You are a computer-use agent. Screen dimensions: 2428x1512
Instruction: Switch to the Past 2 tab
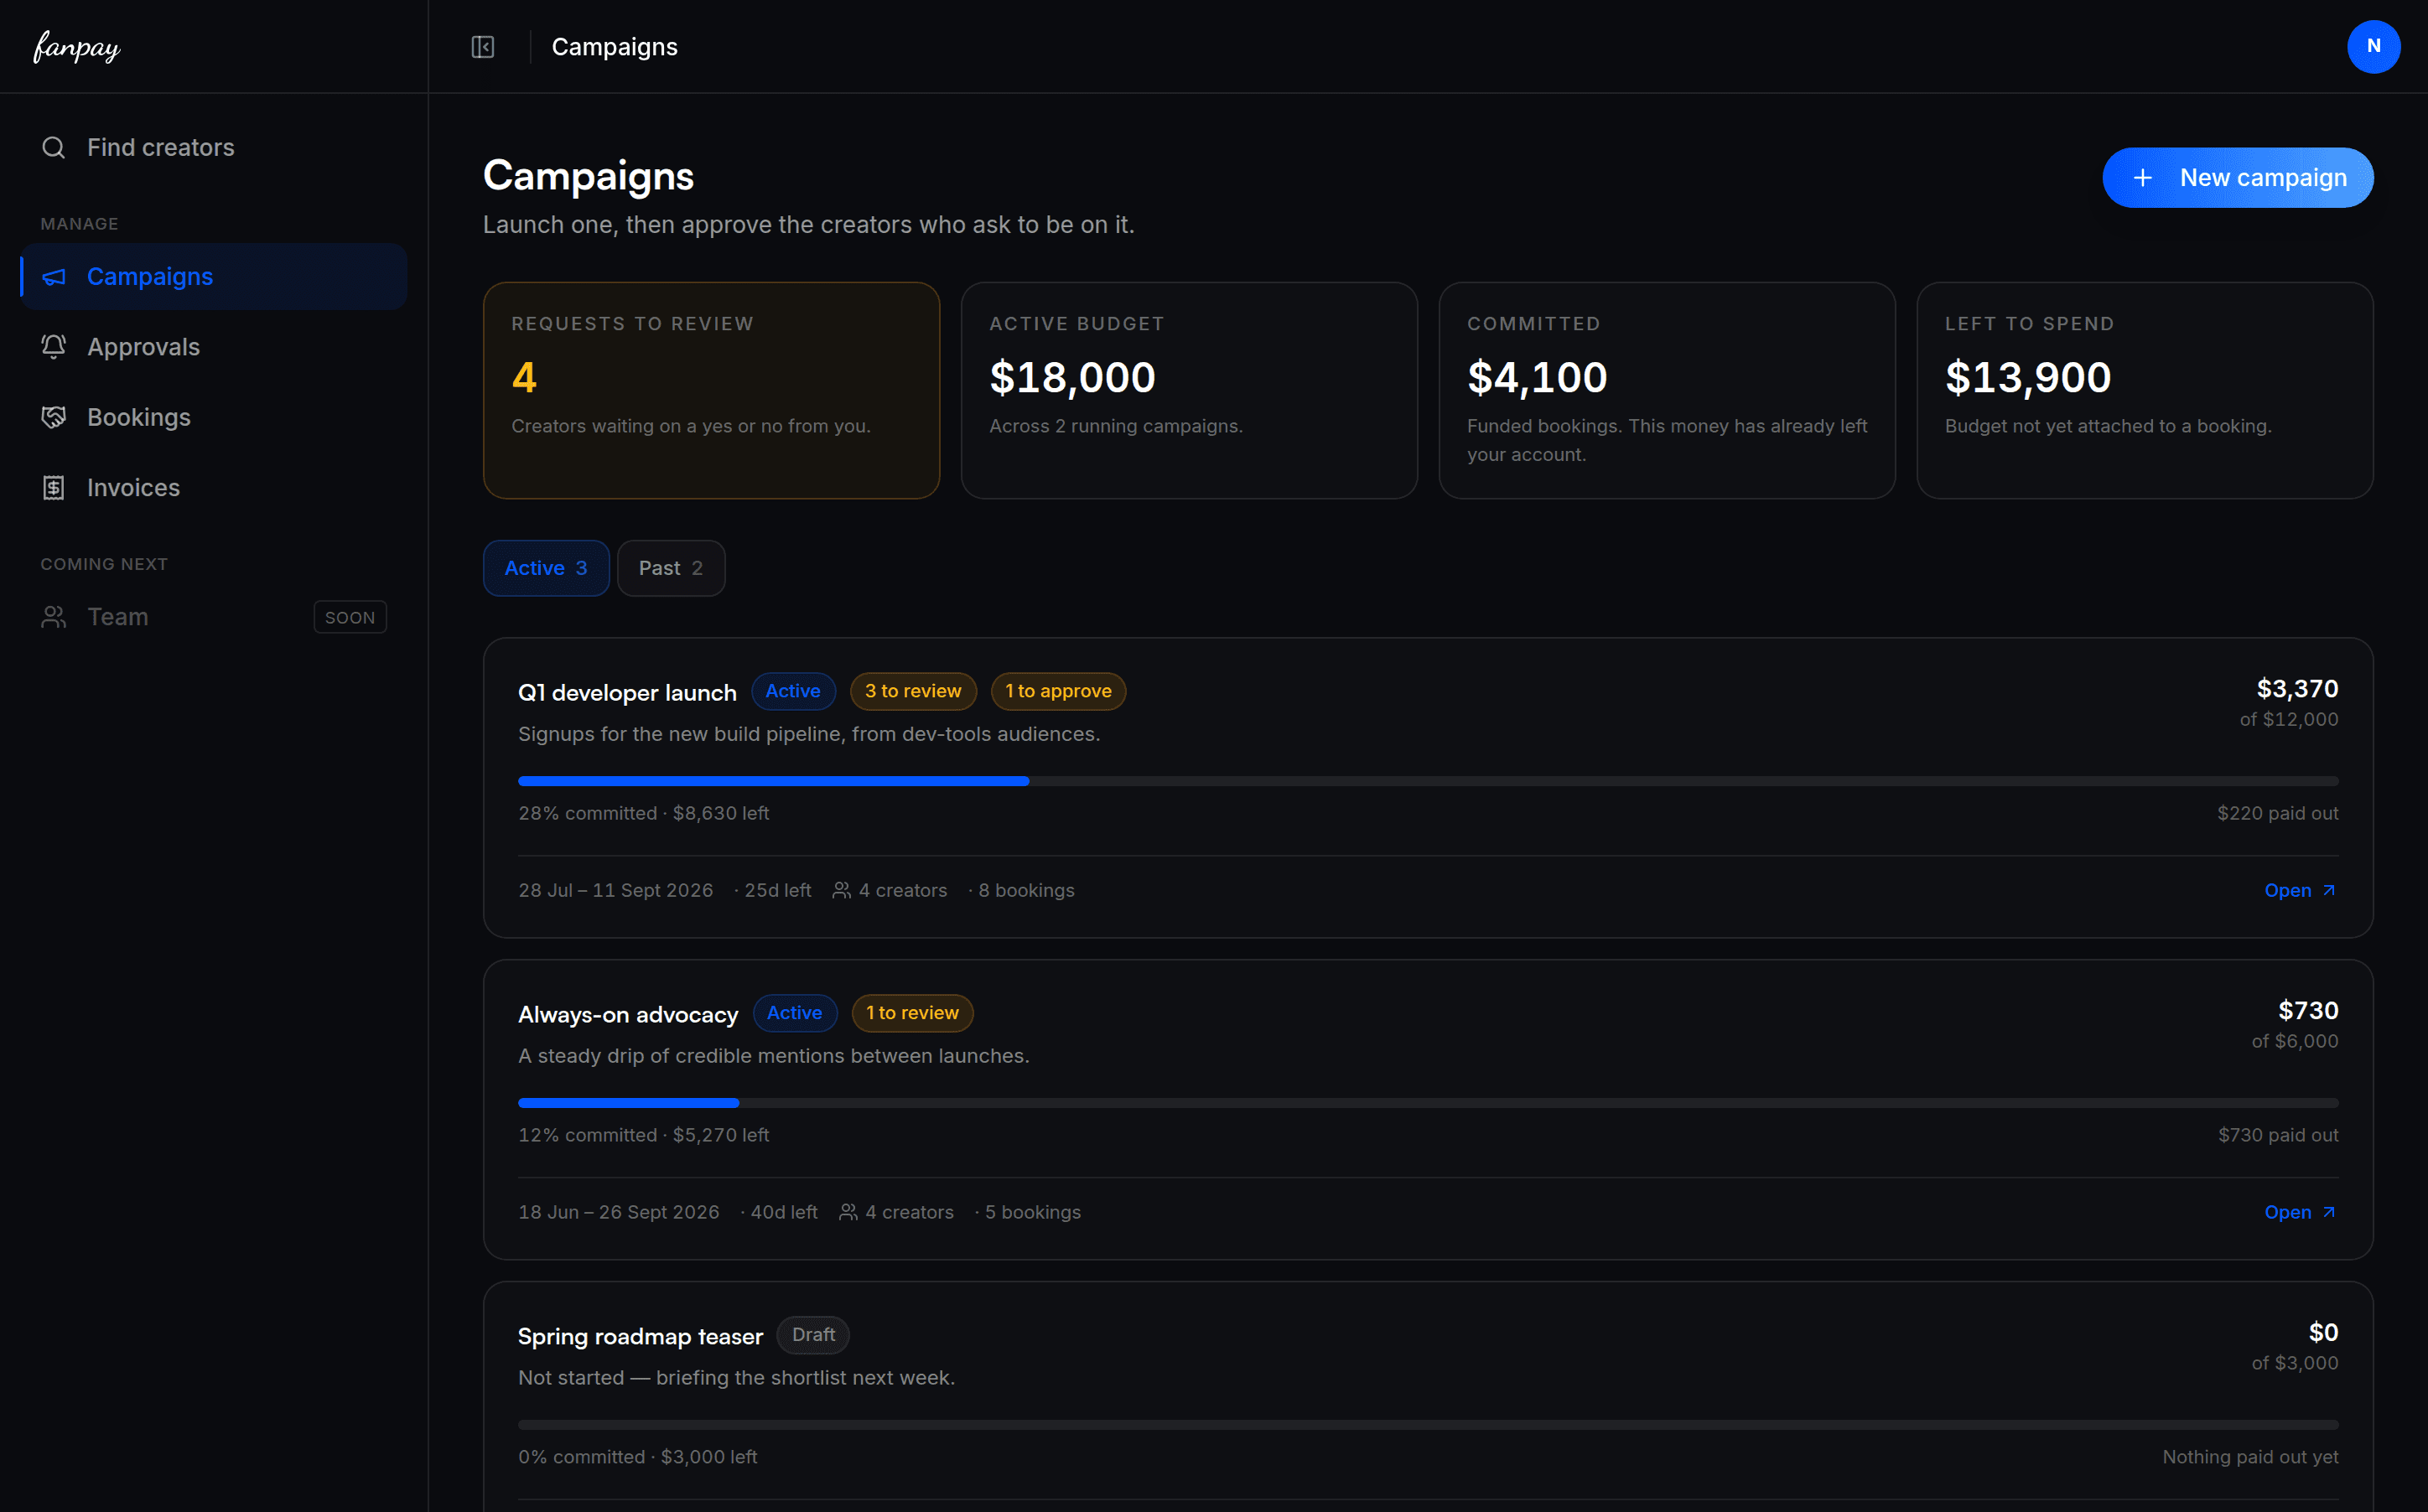coord(671,568)
